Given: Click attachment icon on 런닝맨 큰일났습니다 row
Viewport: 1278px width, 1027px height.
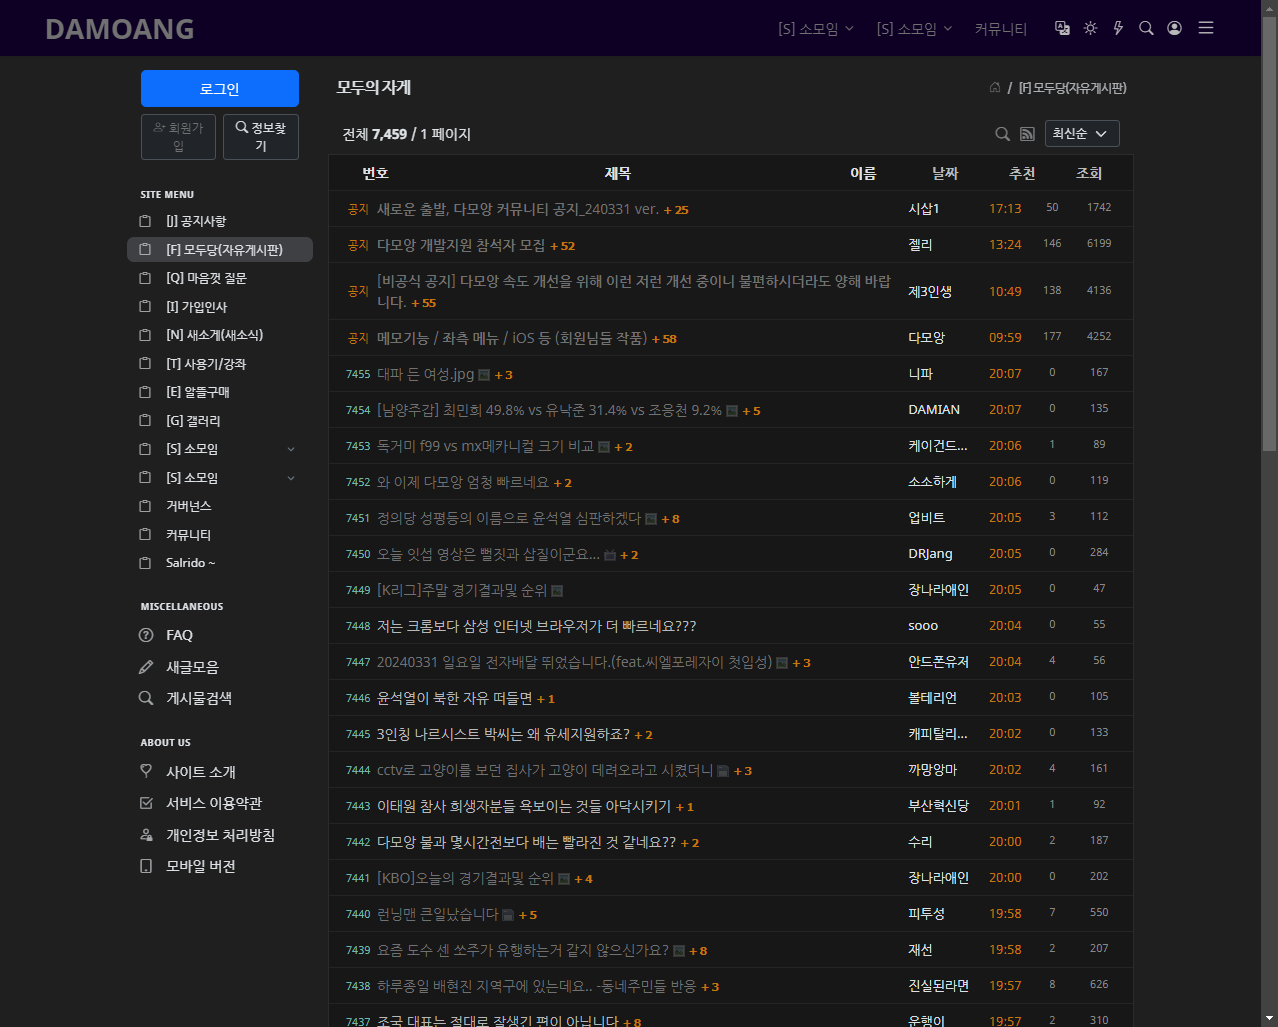Looking at the screenshot, I should tap(508, 915).
